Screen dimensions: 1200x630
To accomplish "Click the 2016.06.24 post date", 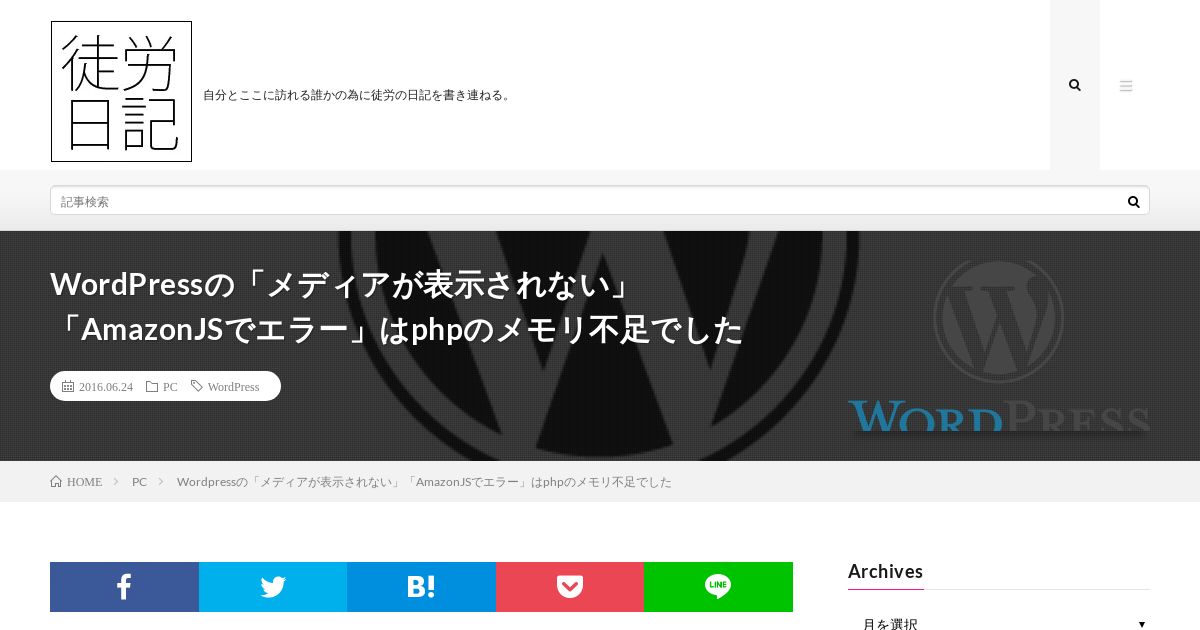I will click(x=105, y=387).
